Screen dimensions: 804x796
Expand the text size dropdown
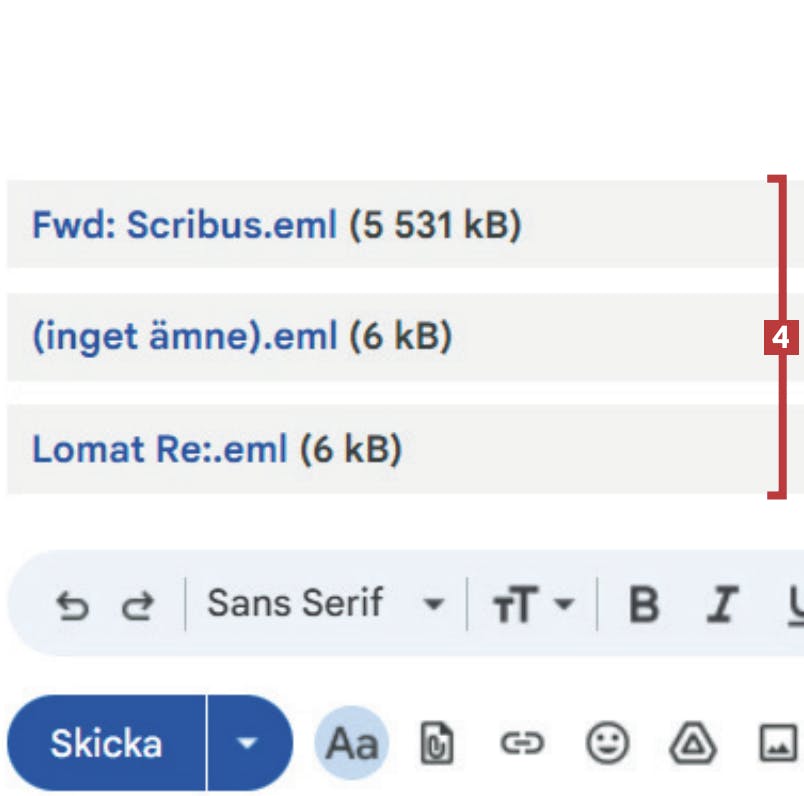[x=532, y=604]
